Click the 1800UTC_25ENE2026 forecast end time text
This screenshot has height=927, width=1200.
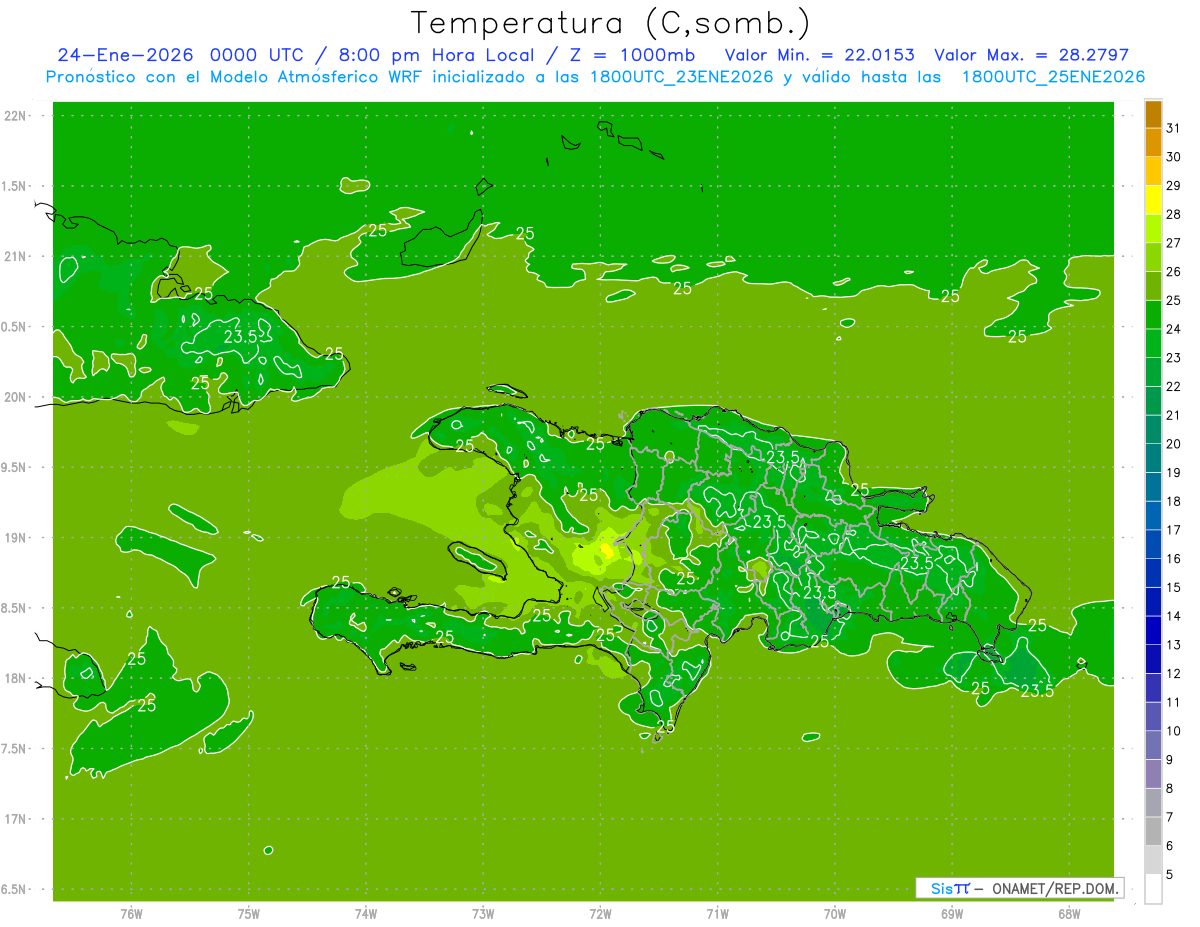pos(1053,77)
